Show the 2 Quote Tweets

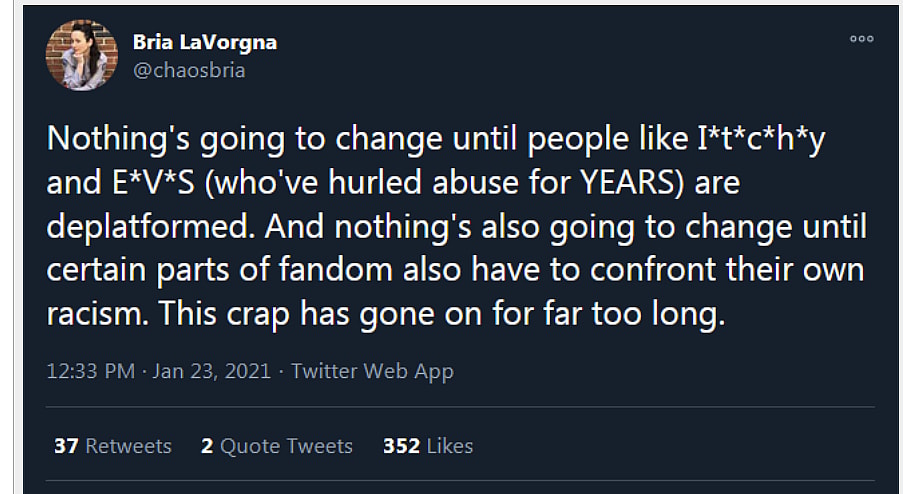point(276,445)
